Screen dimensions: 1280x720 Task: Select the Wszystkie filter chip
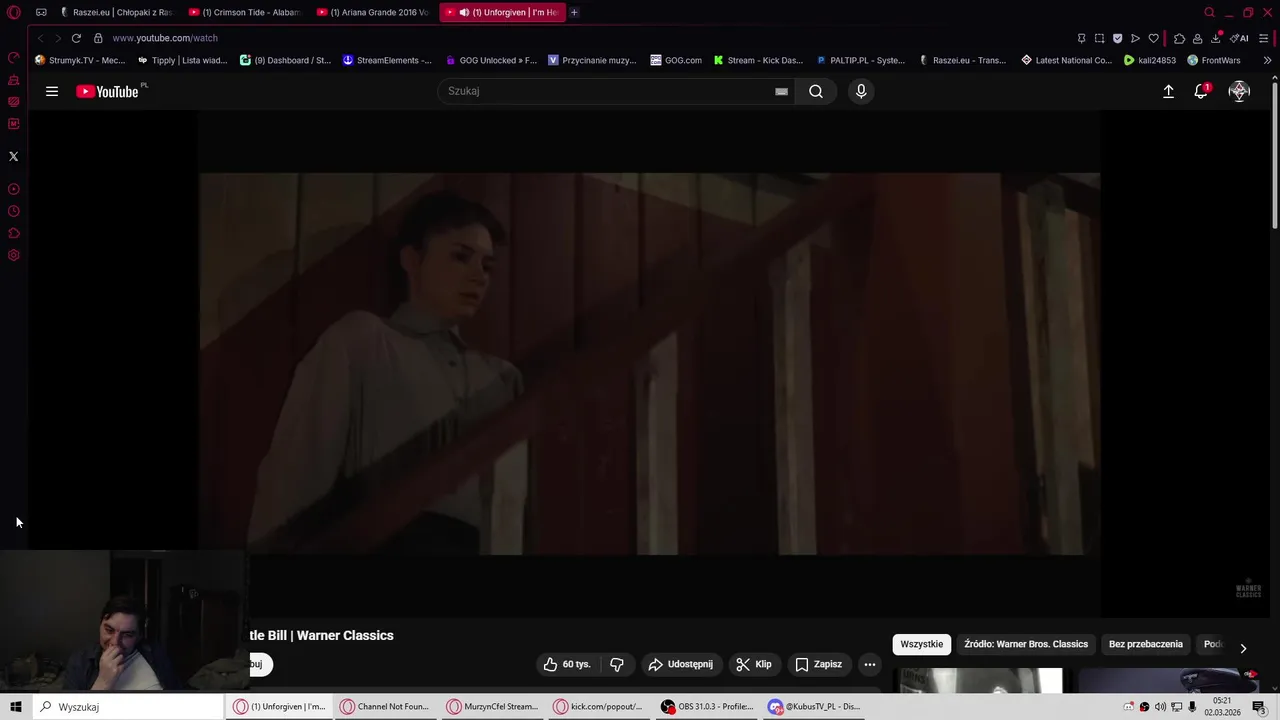pyautogui.click(x=921, y=644)
